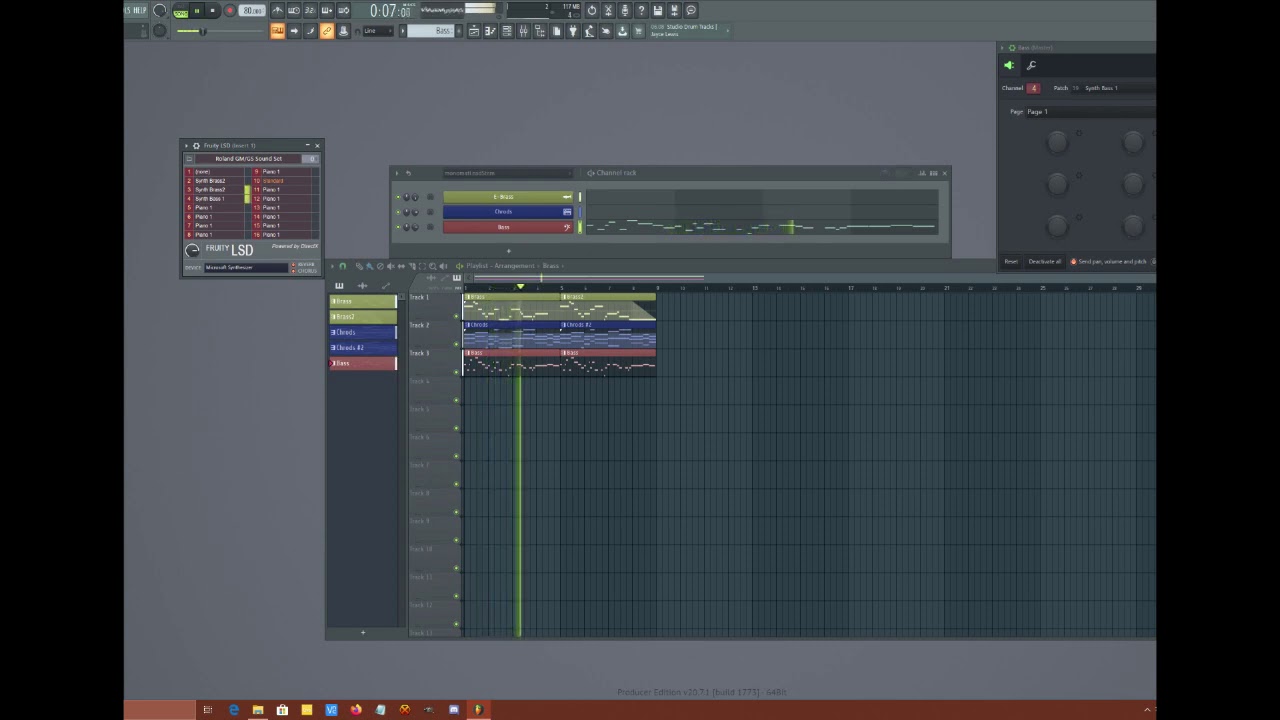Select Brass pattern in the picker
This screenshot has width=1280, height=720.
(x=363, y=301)
